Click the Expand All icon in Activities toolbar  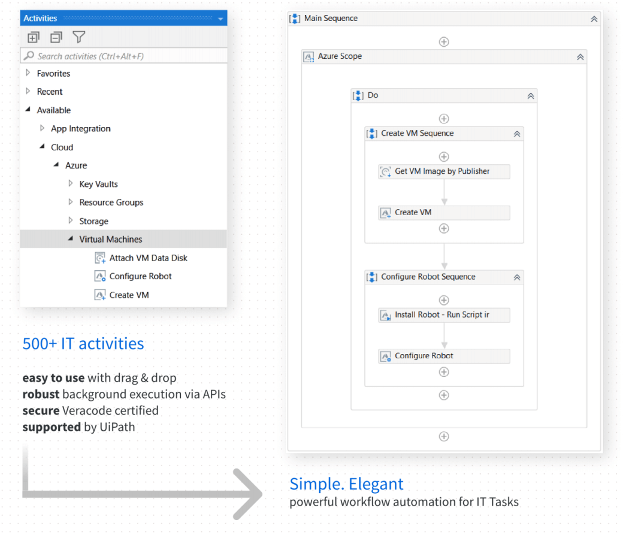(x=33, y=37)
